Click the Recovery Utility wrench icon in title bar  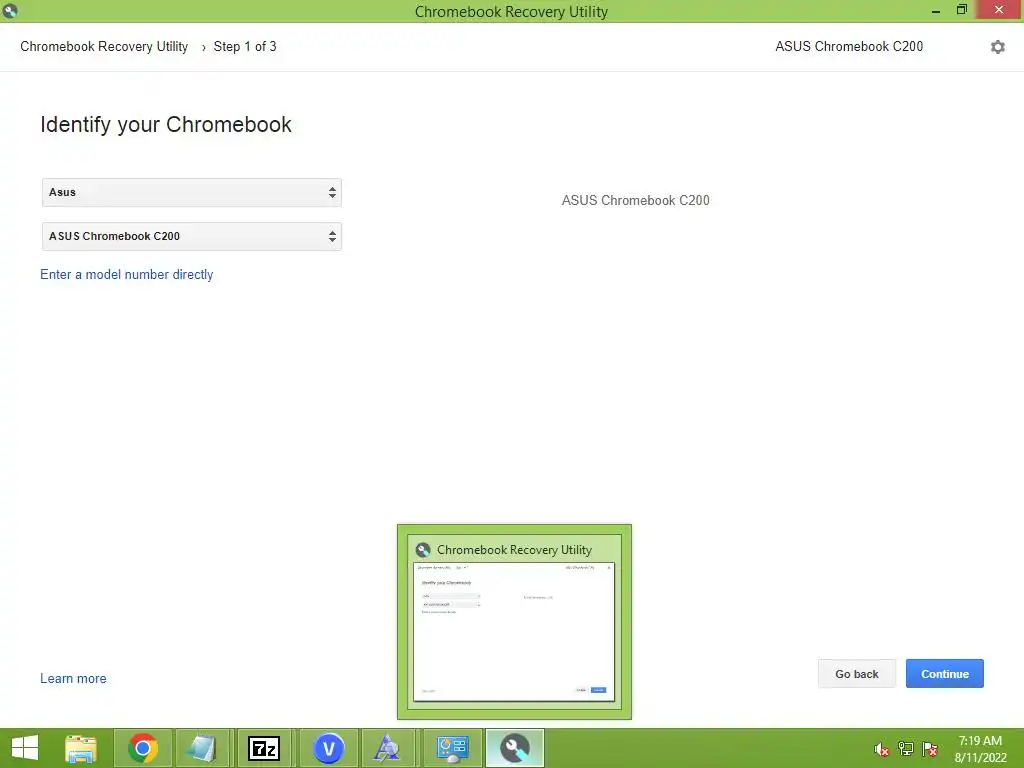click(10, 11)
